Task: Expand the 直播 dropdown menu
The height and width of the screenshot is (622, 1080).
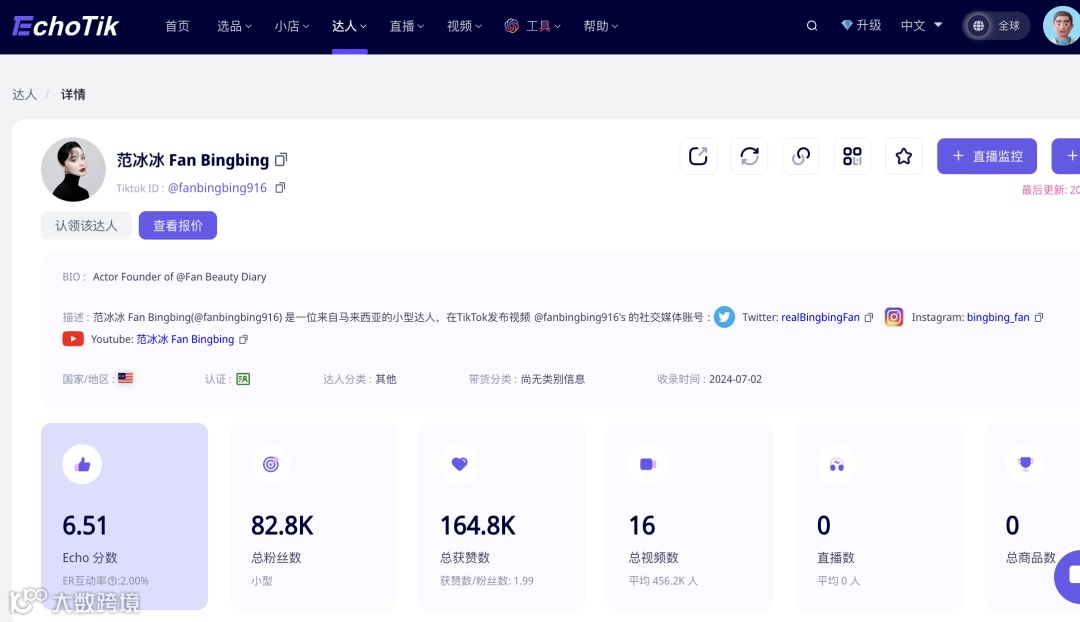Action: pos(406,26)
